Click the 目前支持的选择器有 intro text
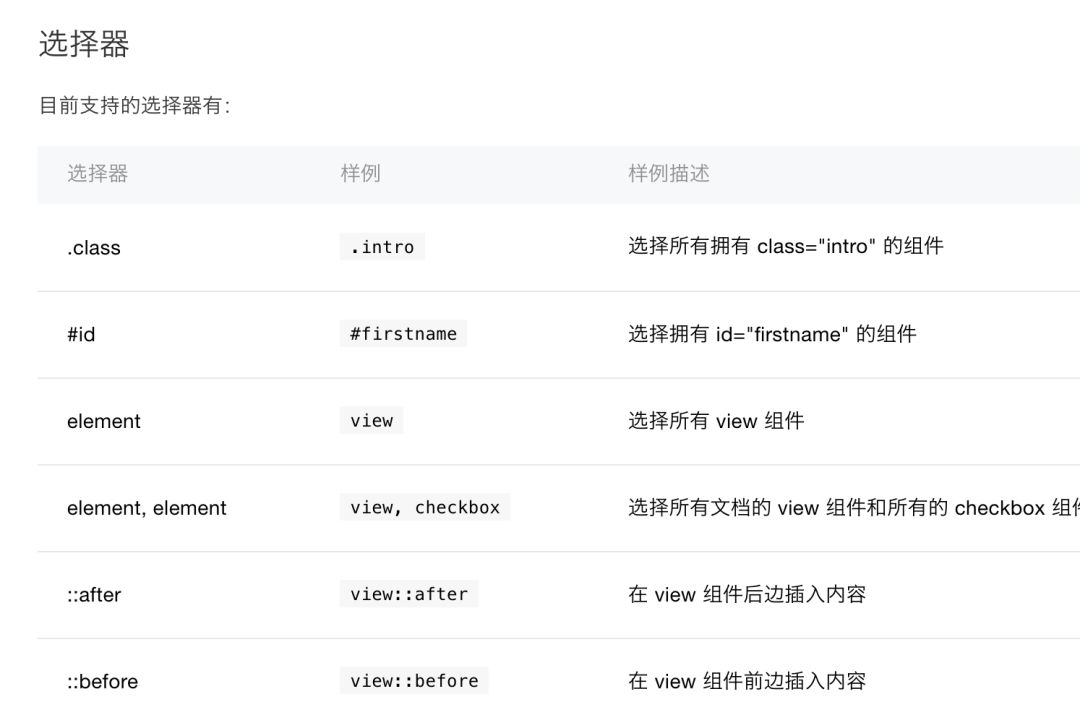The width and height of the screenshot is (1080, 723). 135,105
